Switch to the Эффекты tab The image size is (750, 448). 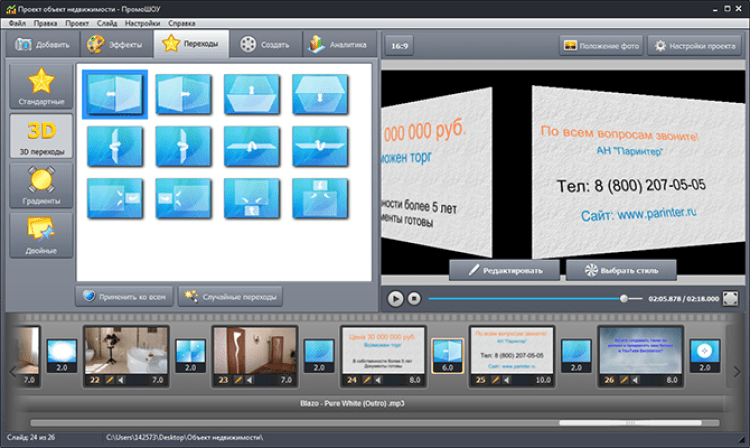point(116,44)
